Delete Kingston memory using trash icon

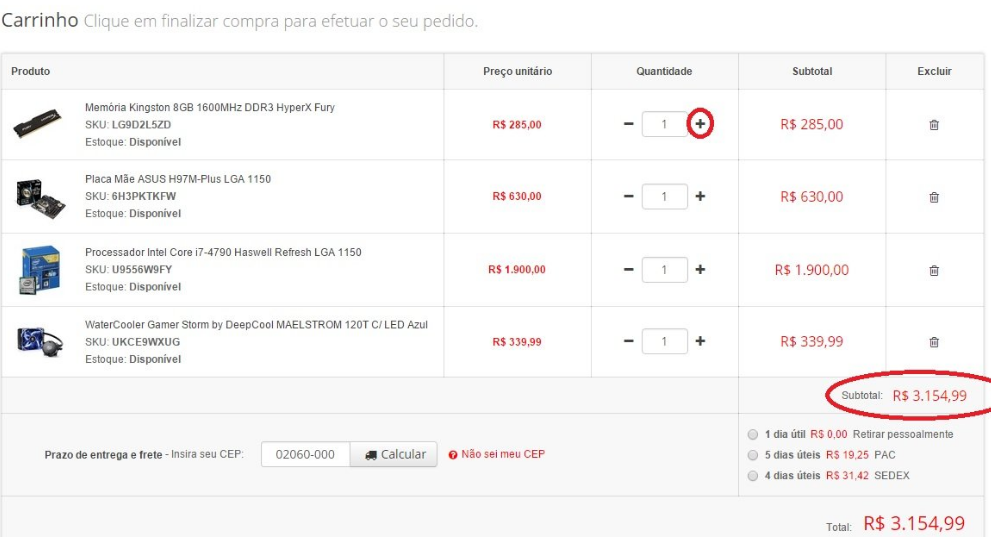934,125
